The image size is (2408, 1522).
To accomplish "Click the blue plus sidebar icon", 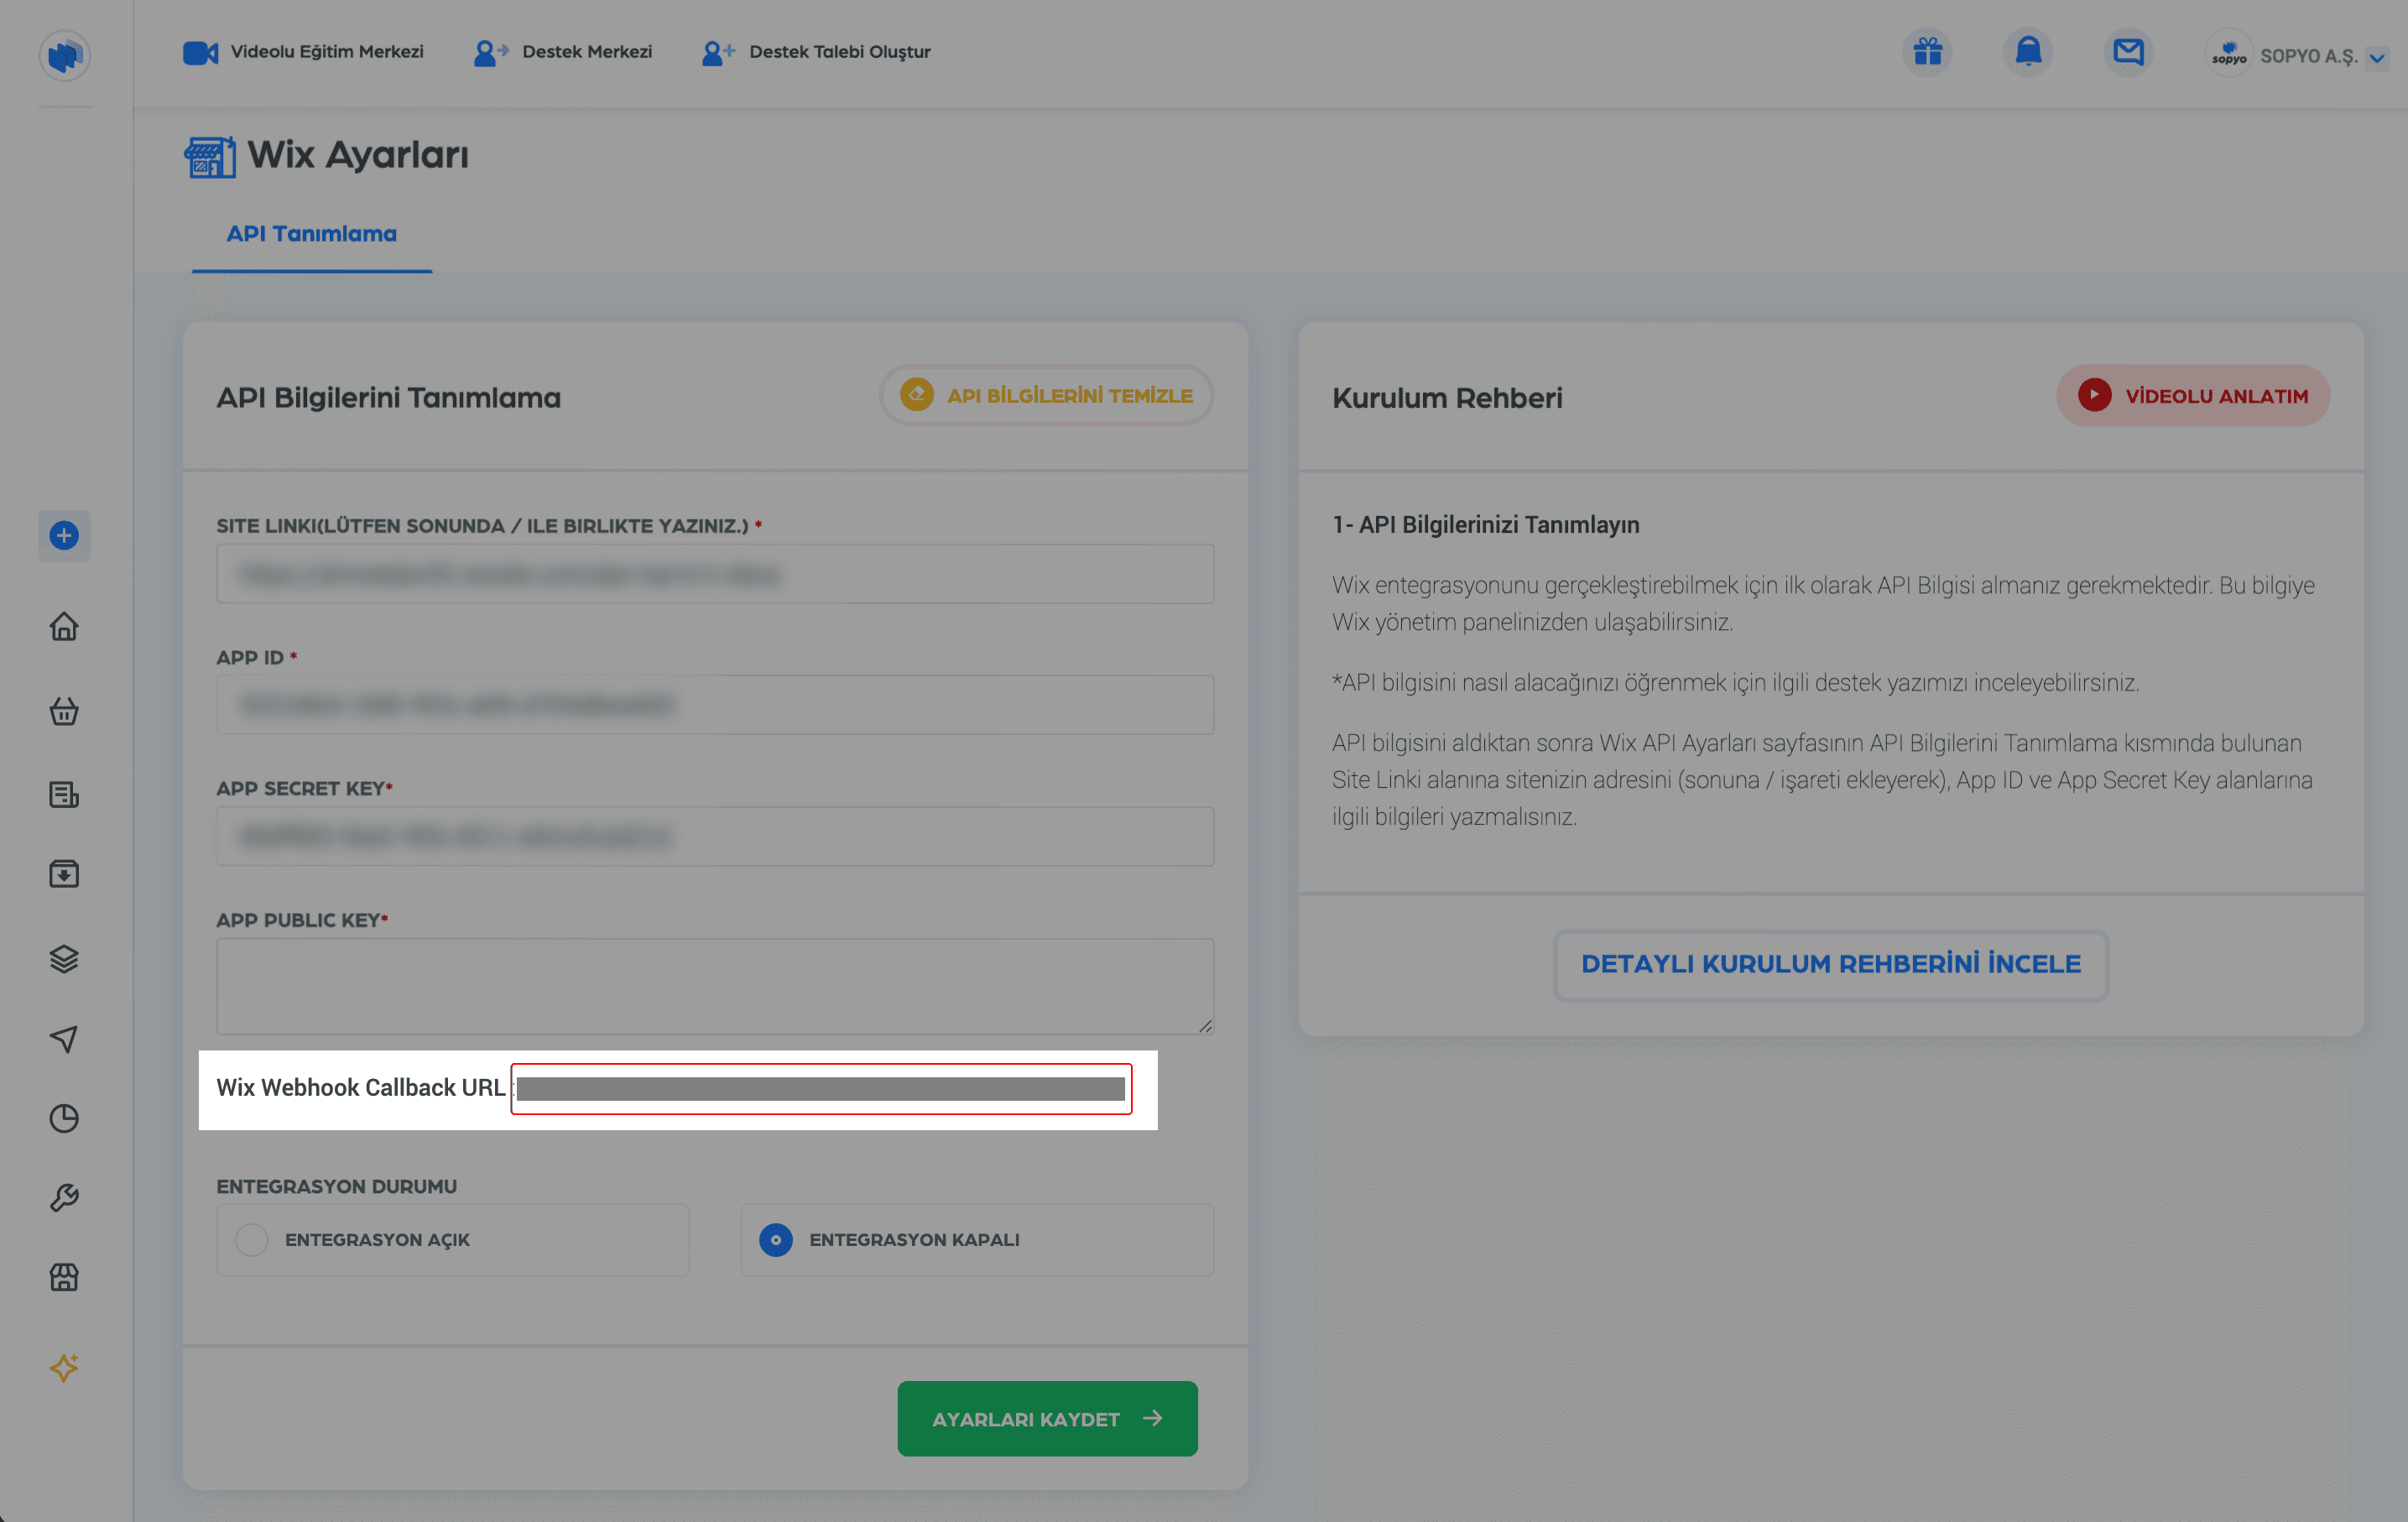I will 64,536.
